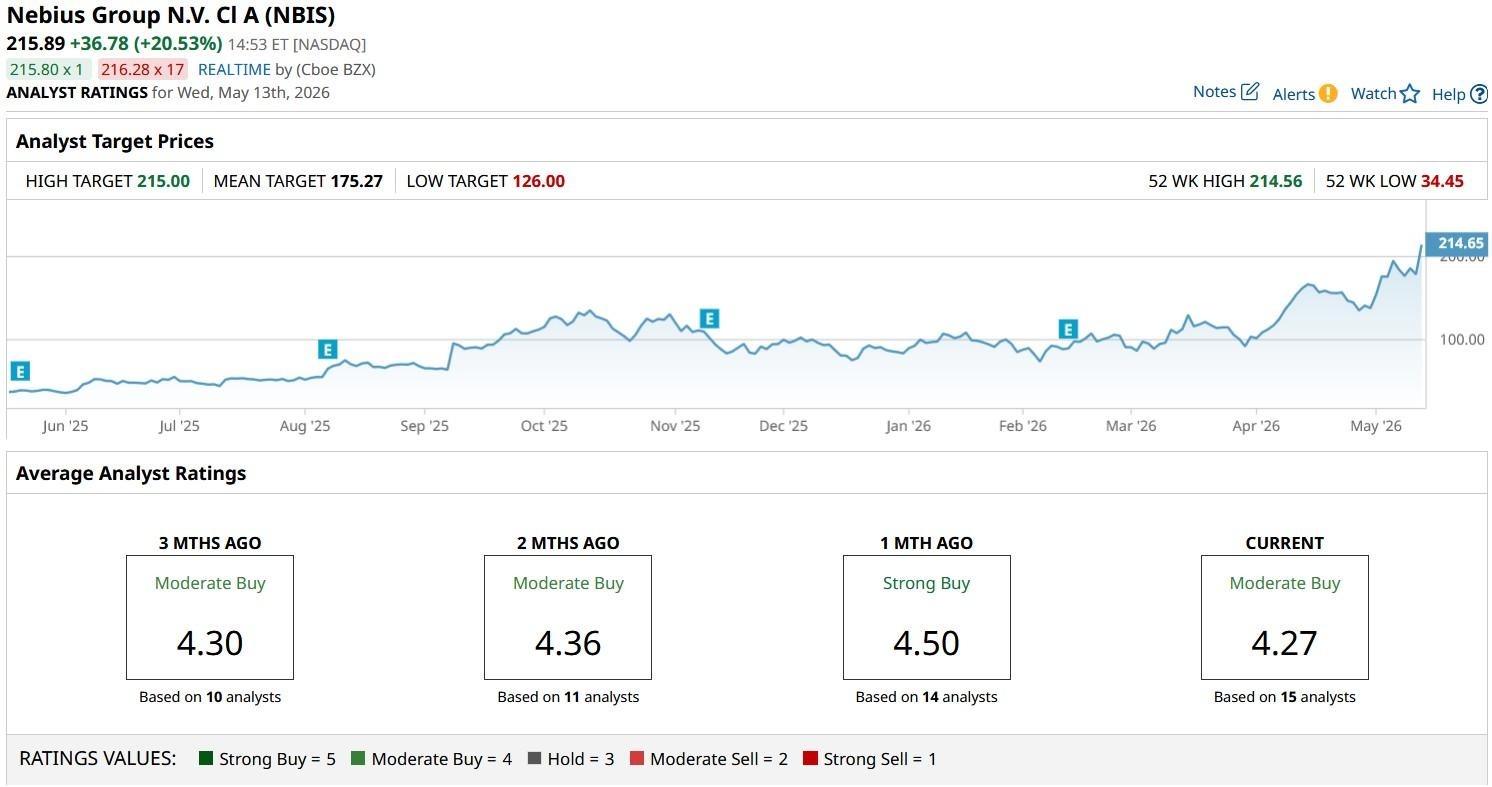Click earnings marker E near Feb '26
This screenshot has width=1492, height=787.
point(1068,329)
